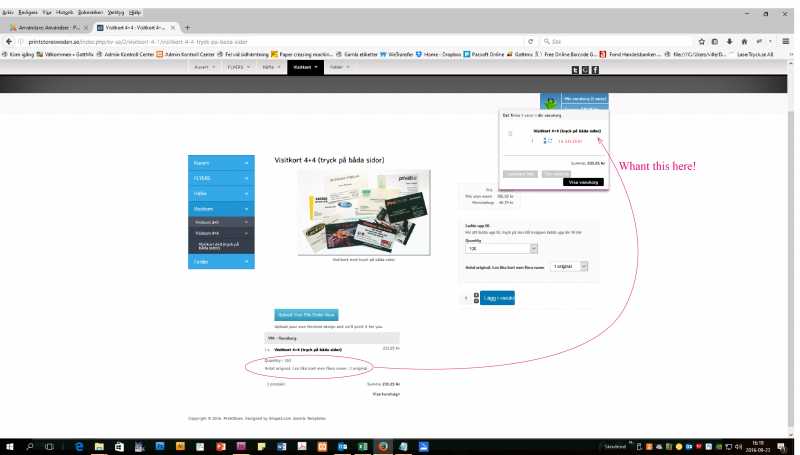Select Visitkort 4+0 in sidebar submenu
The height and width of the screenshot is (455, 800).
[x=221, y=222]
